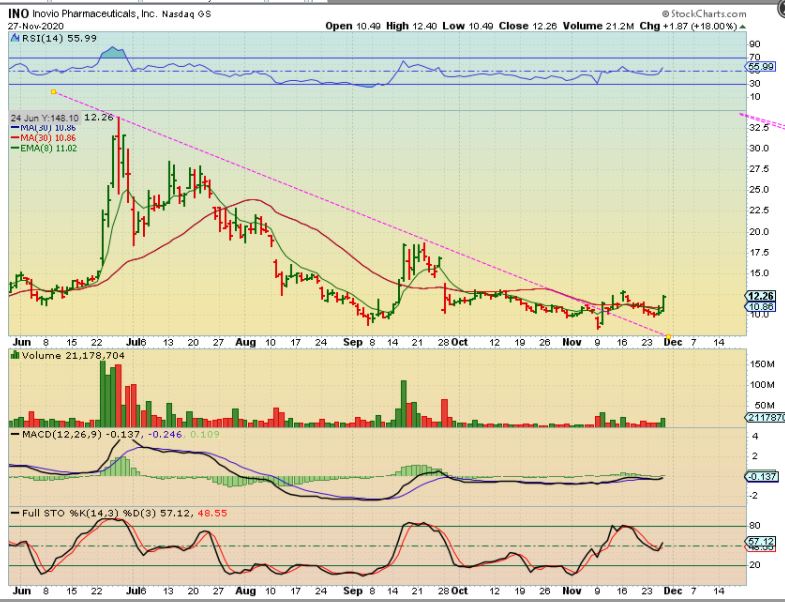
Task: Click the 20.0 price axis label
Action: [x=759, y=231]
